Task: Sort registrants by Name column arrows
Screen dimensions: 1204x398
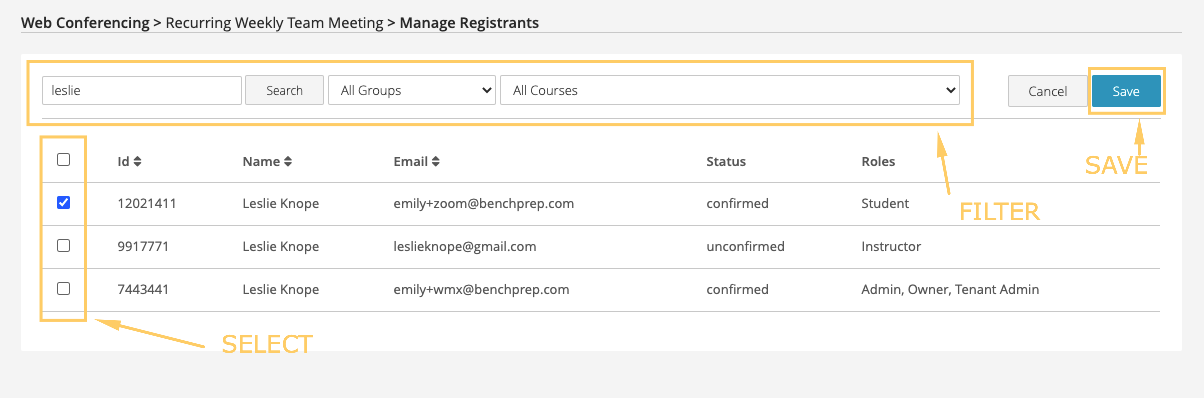Action: pos(288,161)
